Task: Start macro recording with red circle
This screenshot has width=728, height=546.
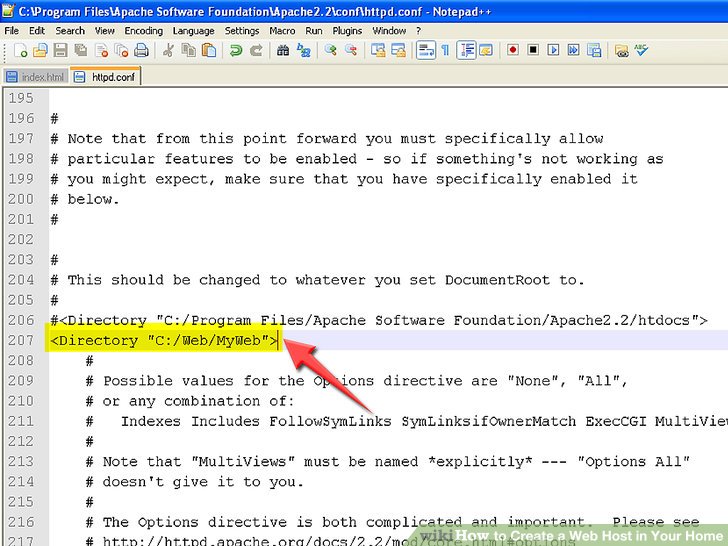Action: (513, 50)
